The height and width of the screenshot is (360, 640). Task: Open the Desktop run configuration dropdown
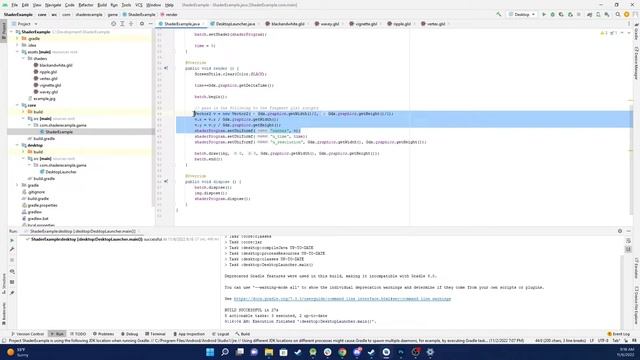tap(522, 14)
